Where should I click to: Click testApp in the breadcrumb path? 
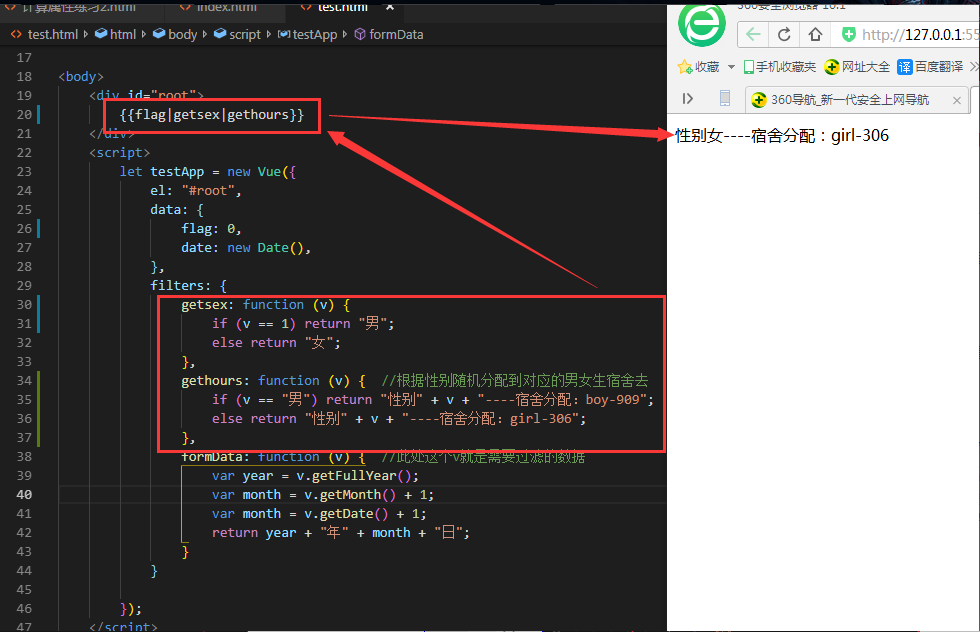pos(314,34)
